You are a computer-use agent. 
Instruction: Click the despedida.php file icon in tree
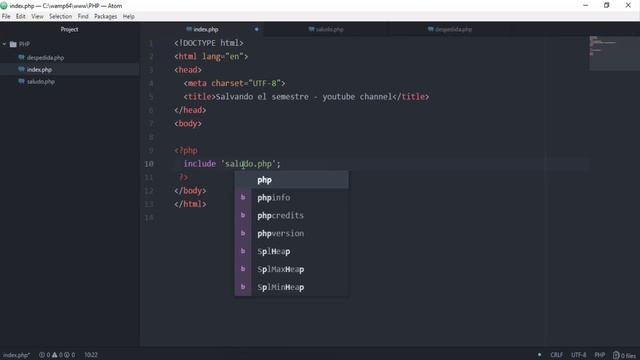[21, 58]
